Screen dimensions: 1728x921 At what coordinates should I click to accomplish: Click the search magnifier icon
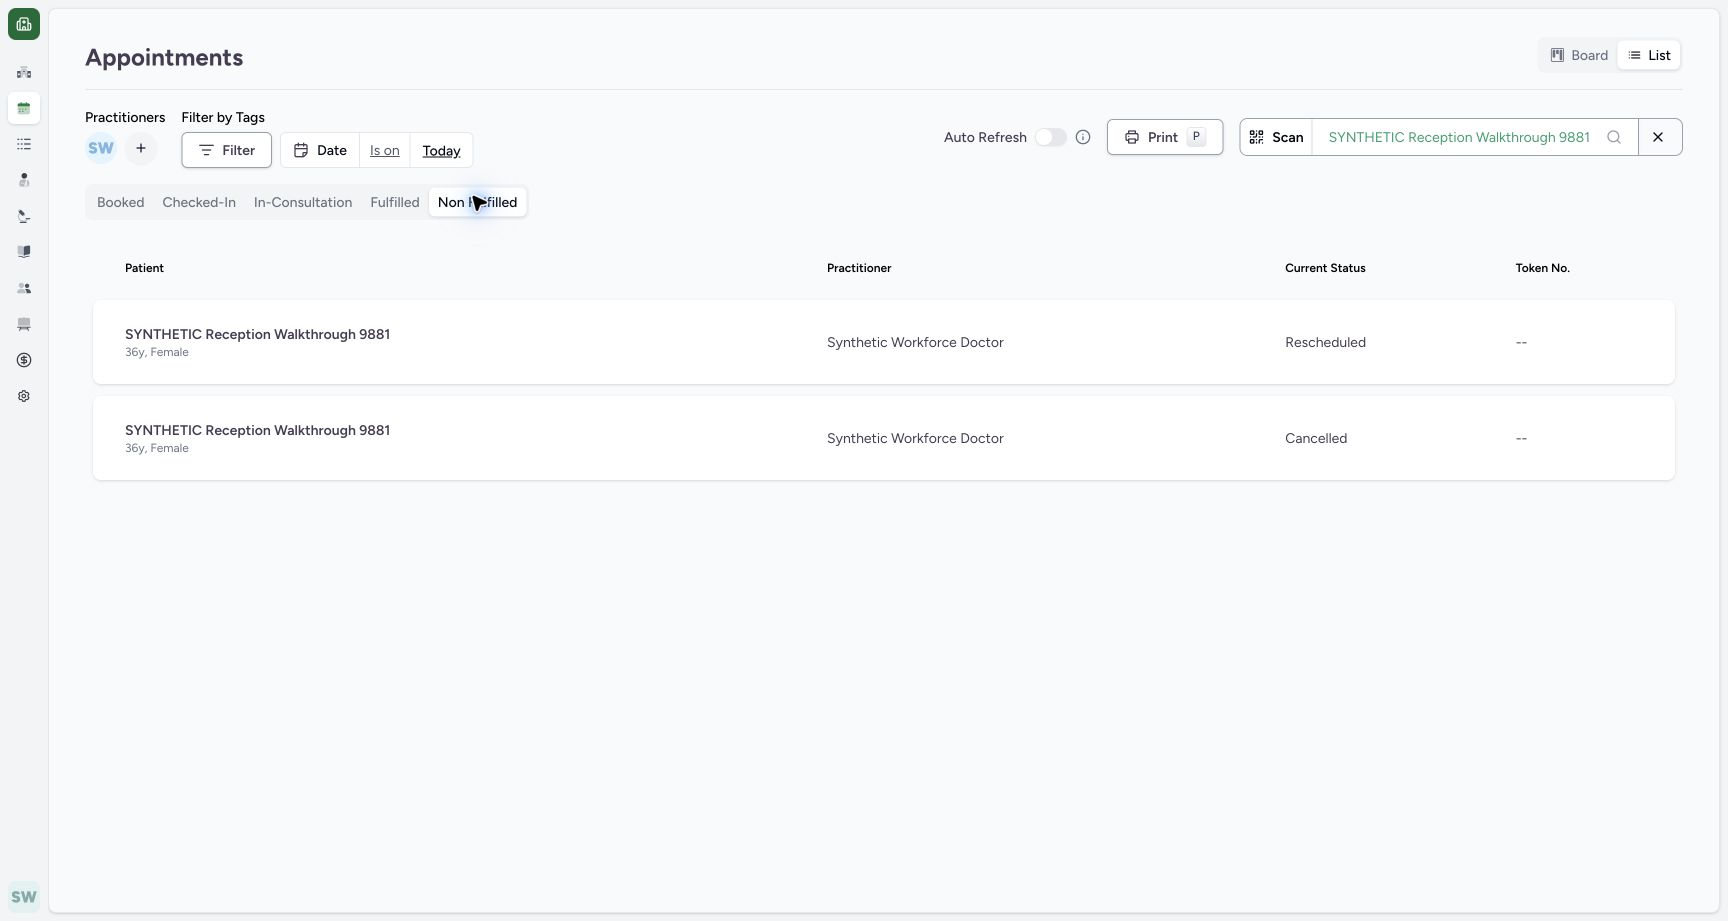(x=1614, y=137)
